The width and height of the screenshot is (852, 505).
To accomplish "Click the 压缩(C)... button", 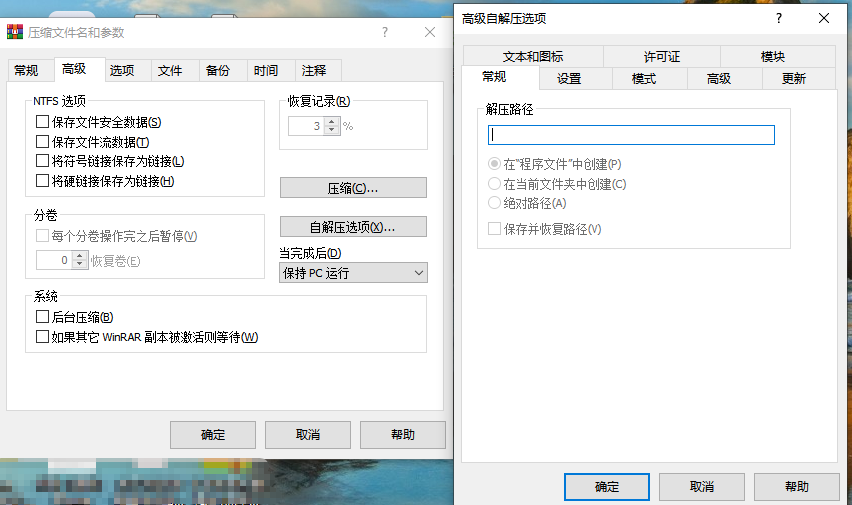I will coord(353,188).
